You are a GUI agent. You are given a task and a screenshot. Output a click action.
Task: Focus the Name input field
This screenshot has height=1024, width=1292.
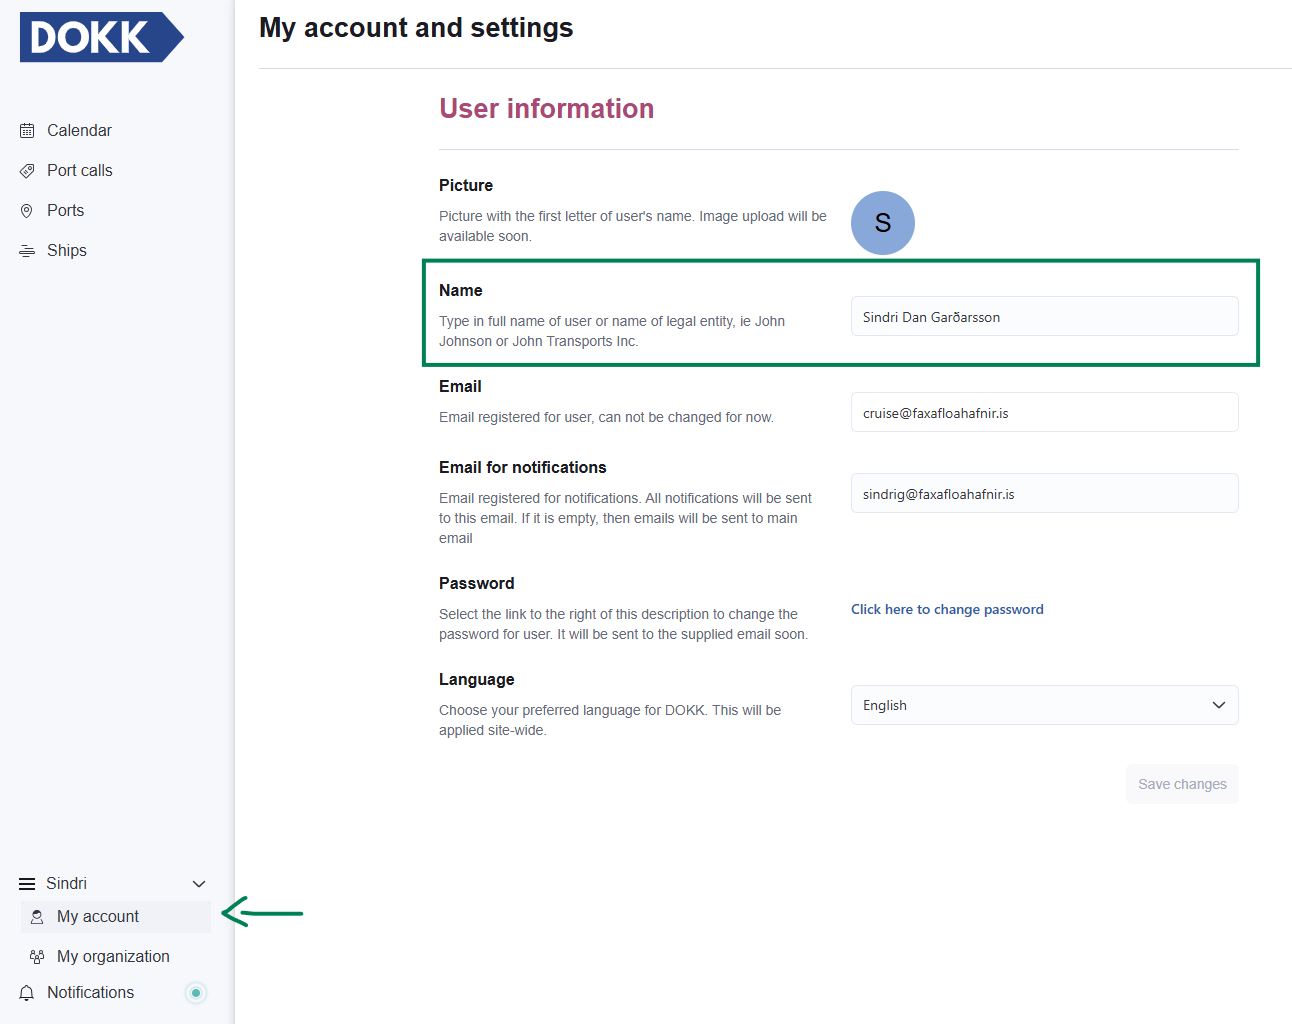[1044, 317]
